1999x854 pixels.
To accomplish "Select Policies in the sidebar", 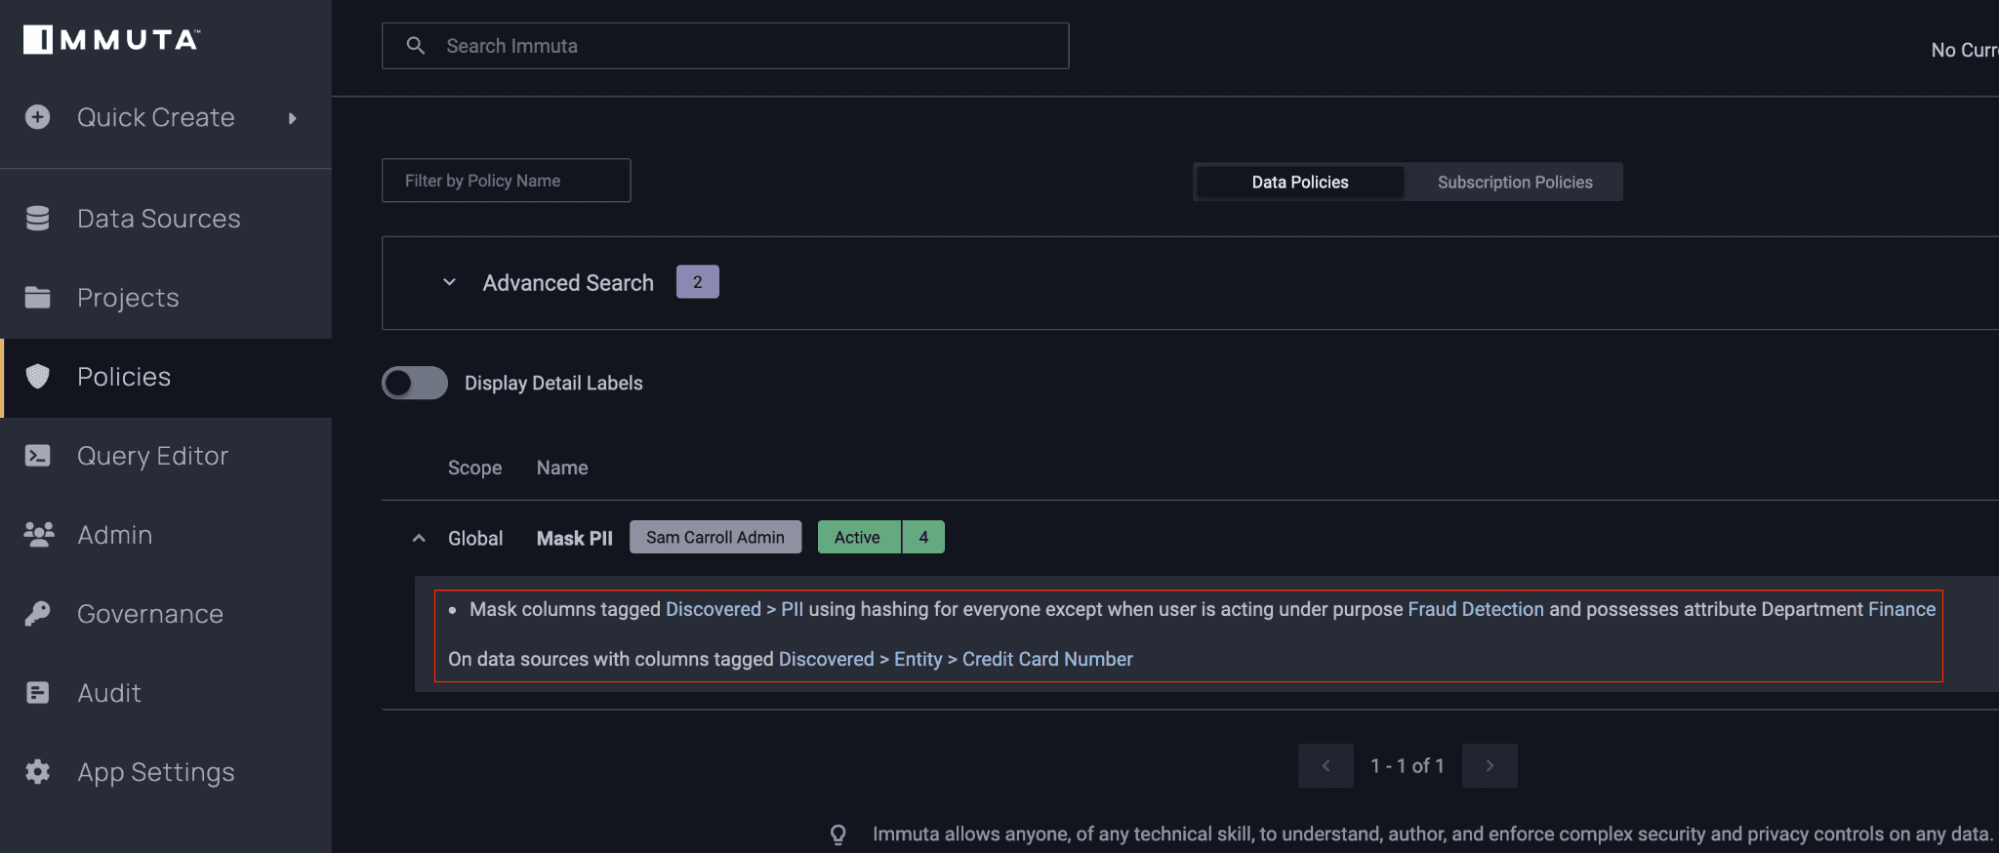I will click(x=124, y=376).
